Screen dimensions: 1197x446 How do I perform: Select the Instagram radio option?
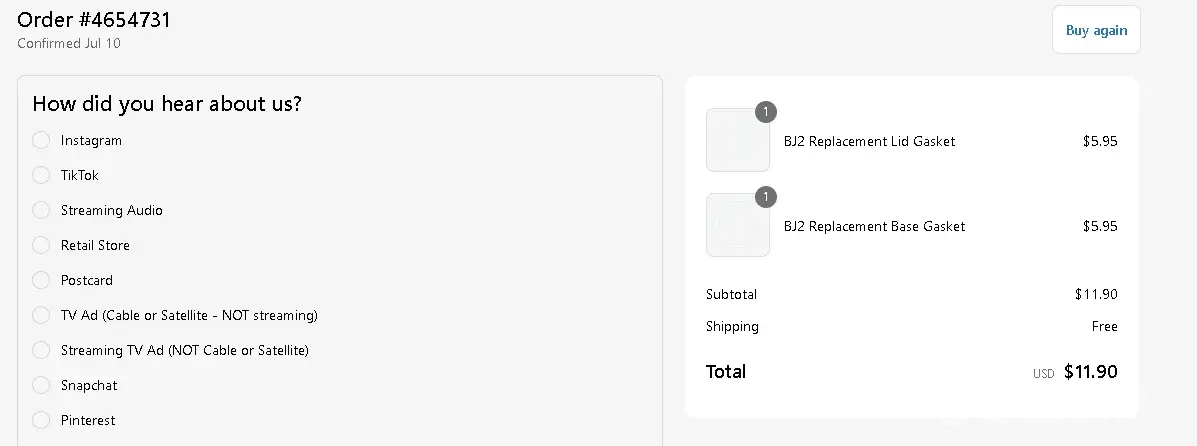click(41, 140)
